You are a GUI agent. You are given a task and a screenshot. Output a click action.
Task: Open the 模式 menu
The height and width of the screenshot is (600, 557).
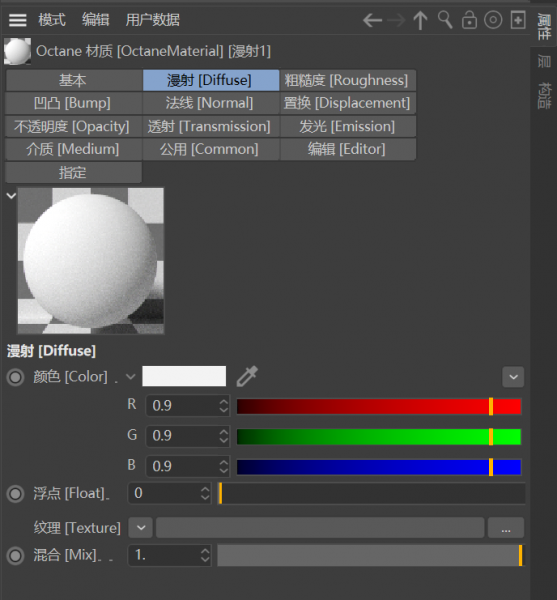[52, 20]
